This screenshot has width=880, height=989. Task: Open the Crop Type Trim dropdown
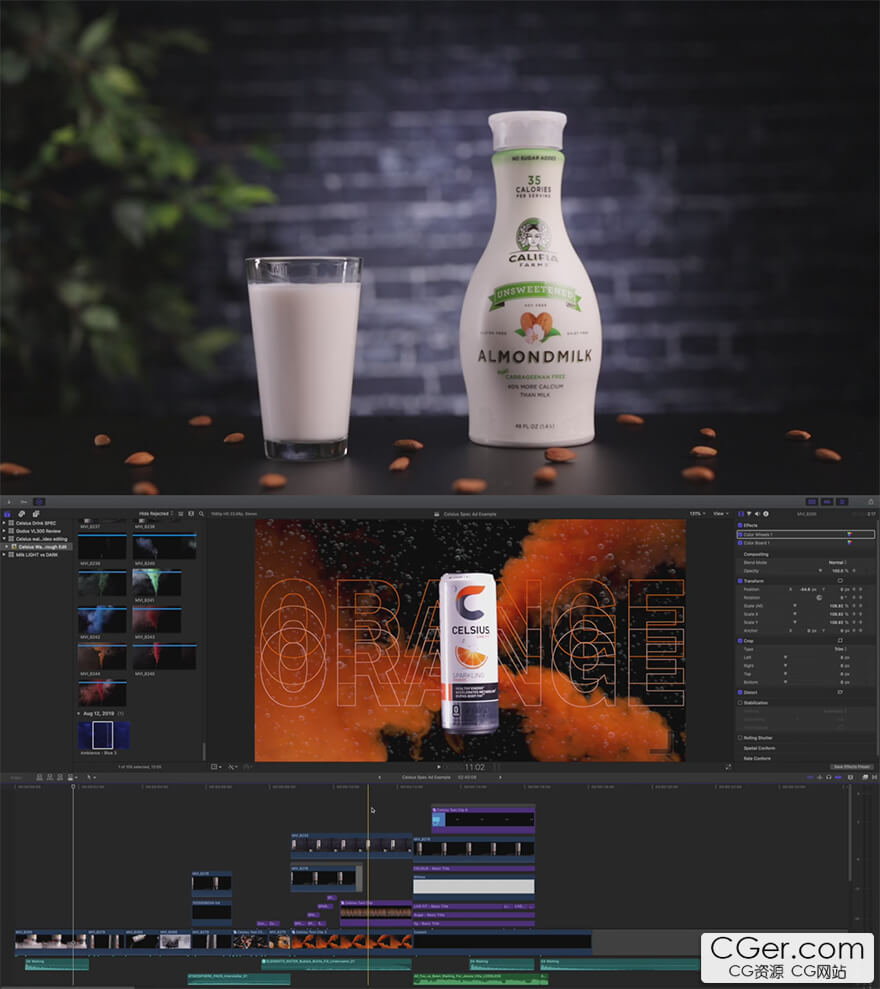tap(840, 649)
